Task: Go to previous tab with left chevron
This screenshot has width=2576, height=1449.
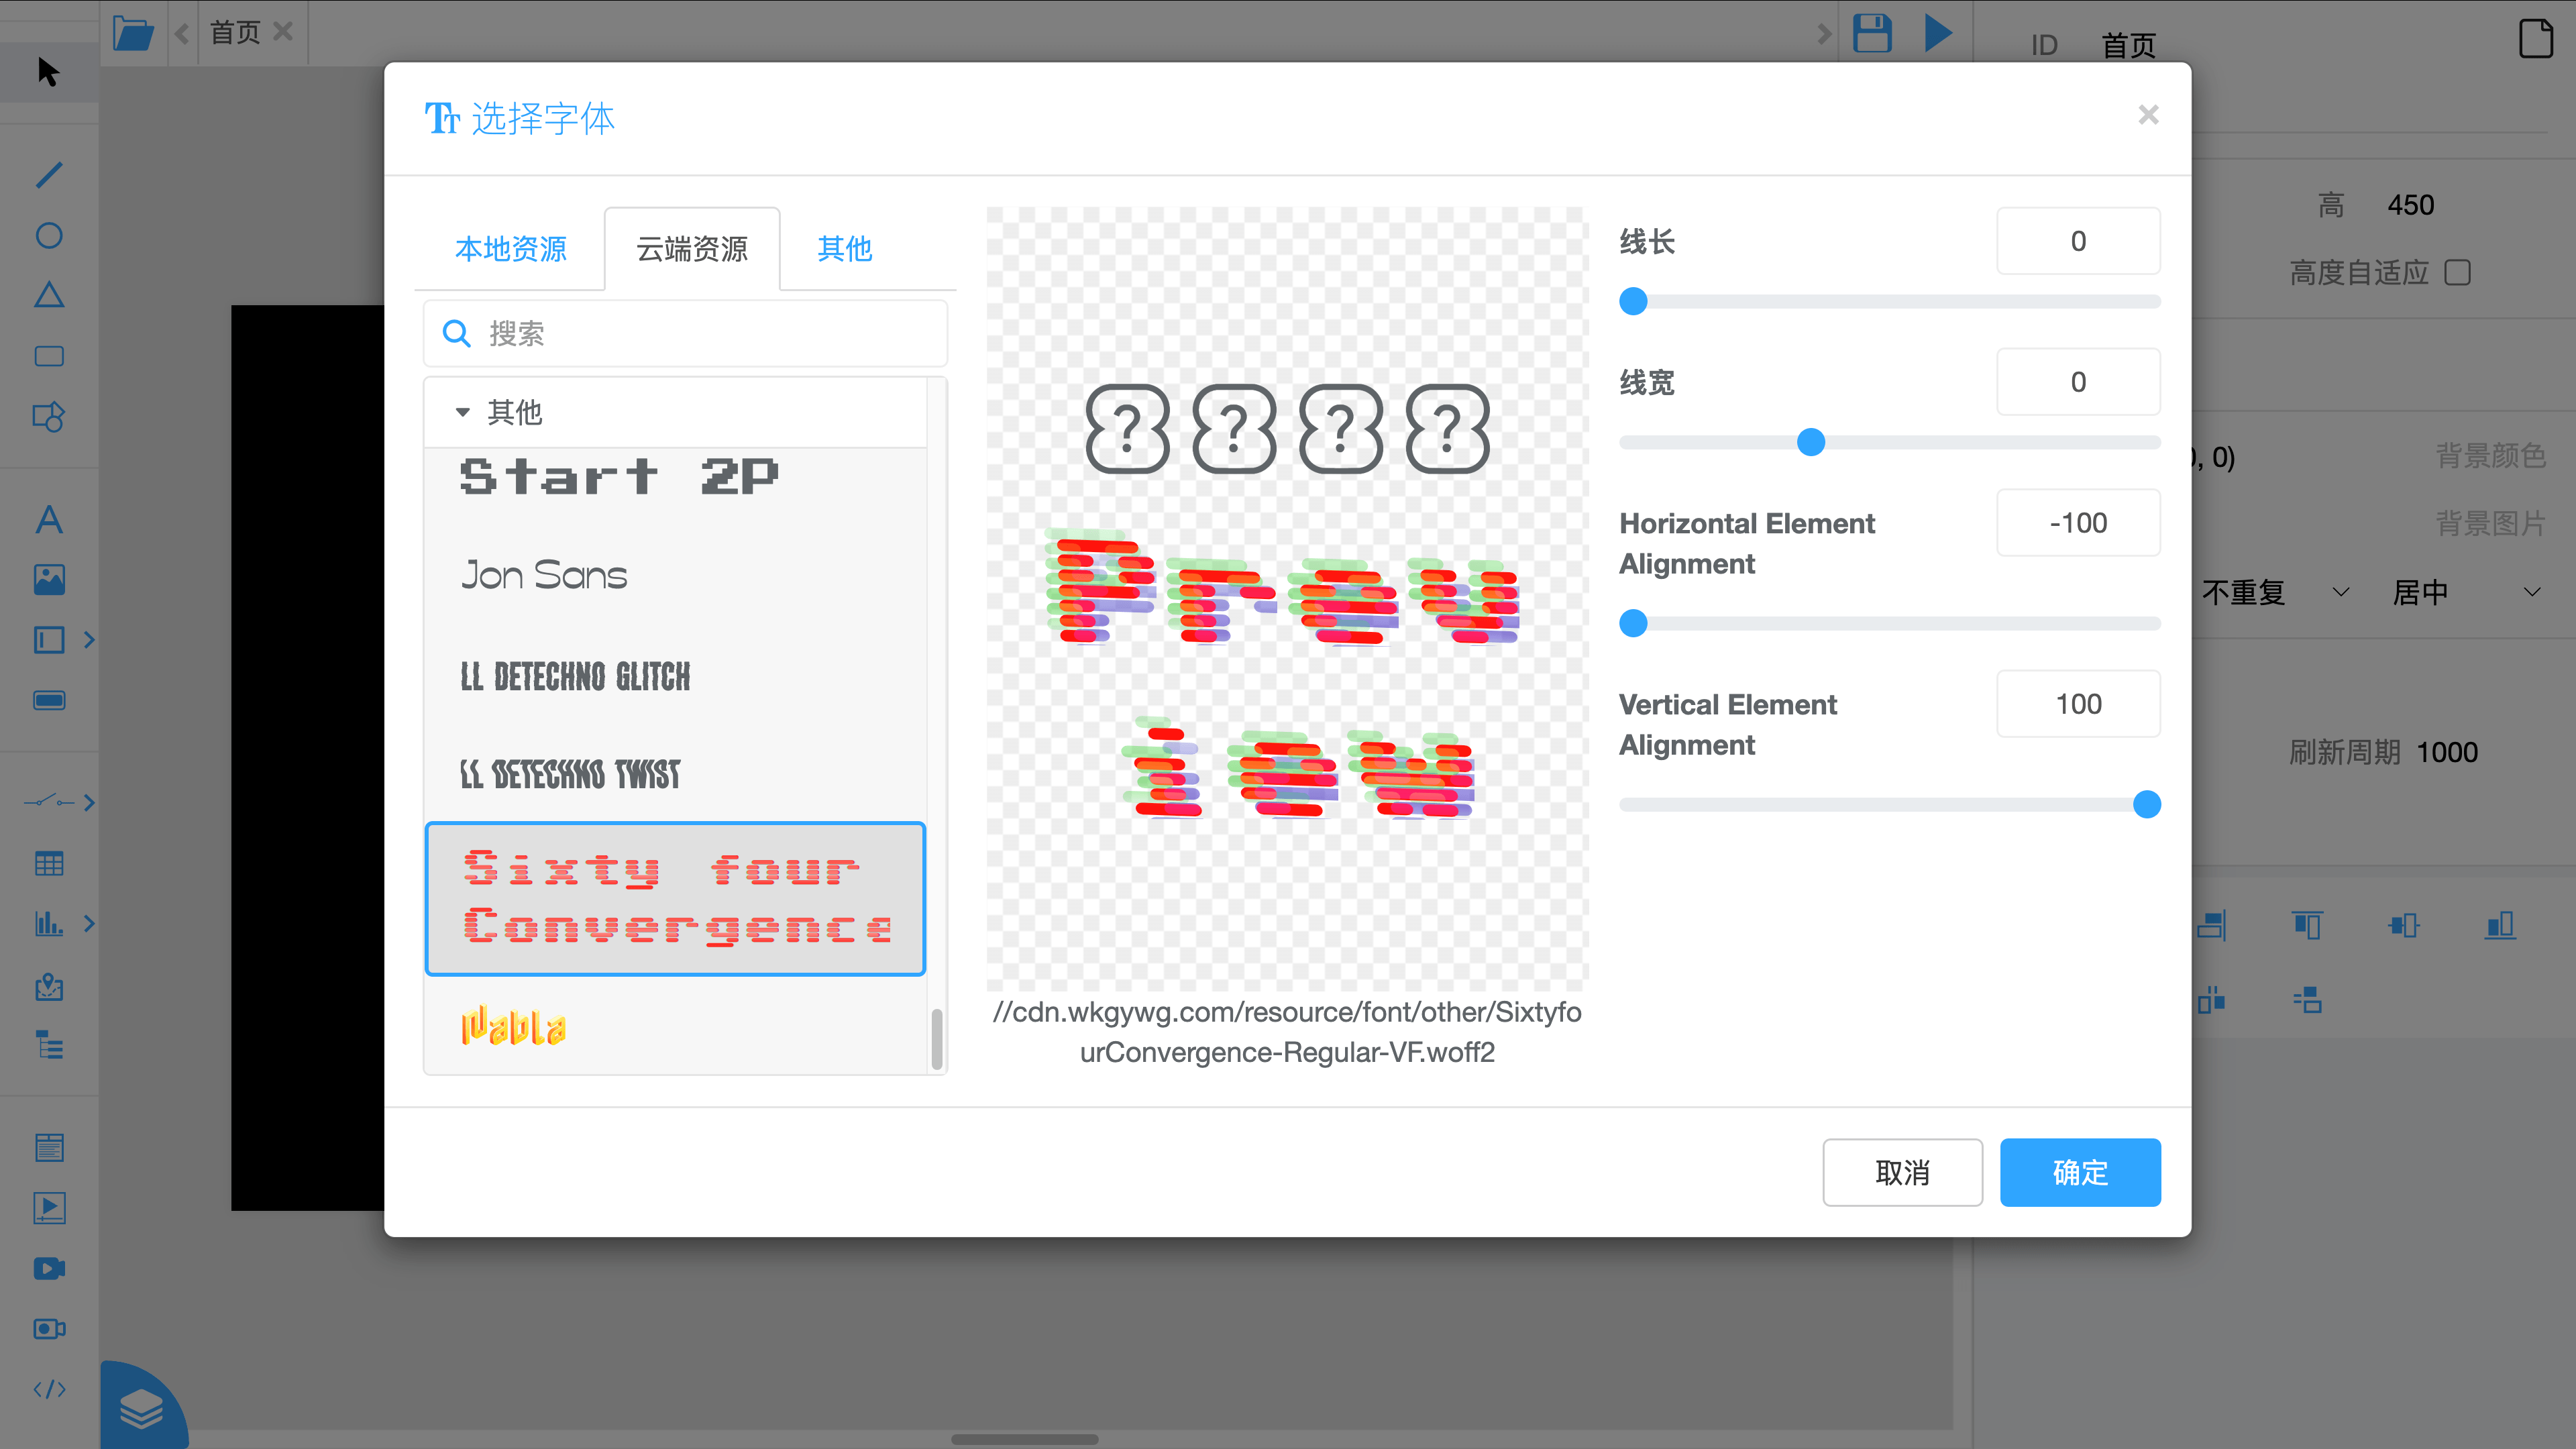Action: tap(182, 33)
